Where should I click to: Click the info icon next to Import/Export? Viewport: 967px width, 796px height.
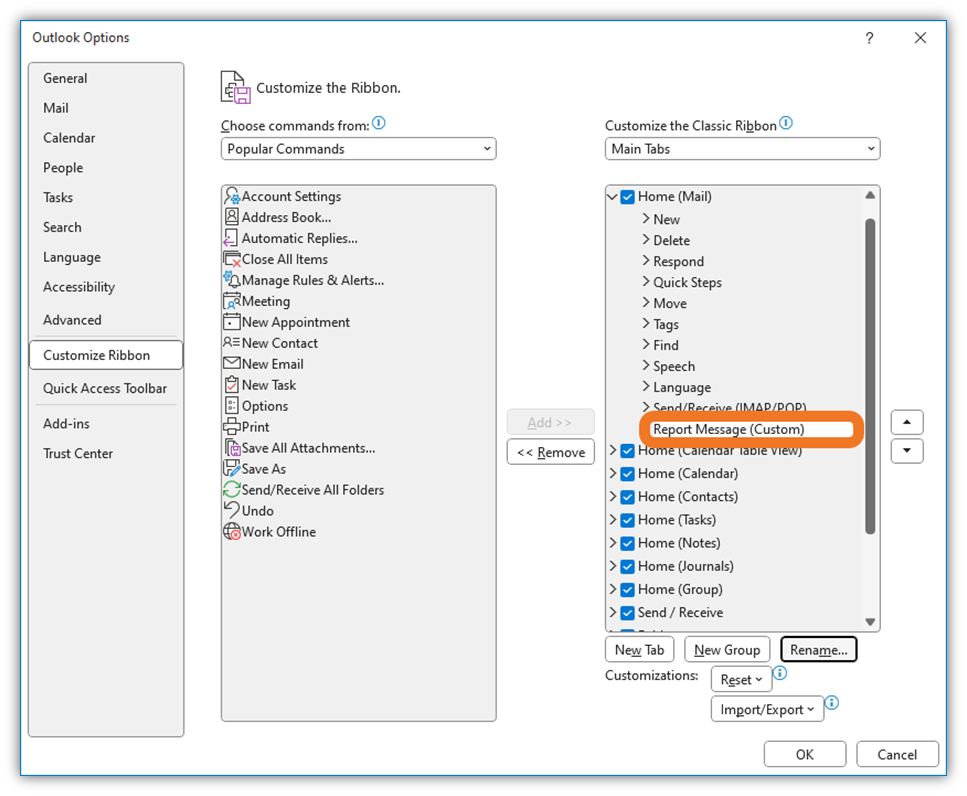pos(832,703)
